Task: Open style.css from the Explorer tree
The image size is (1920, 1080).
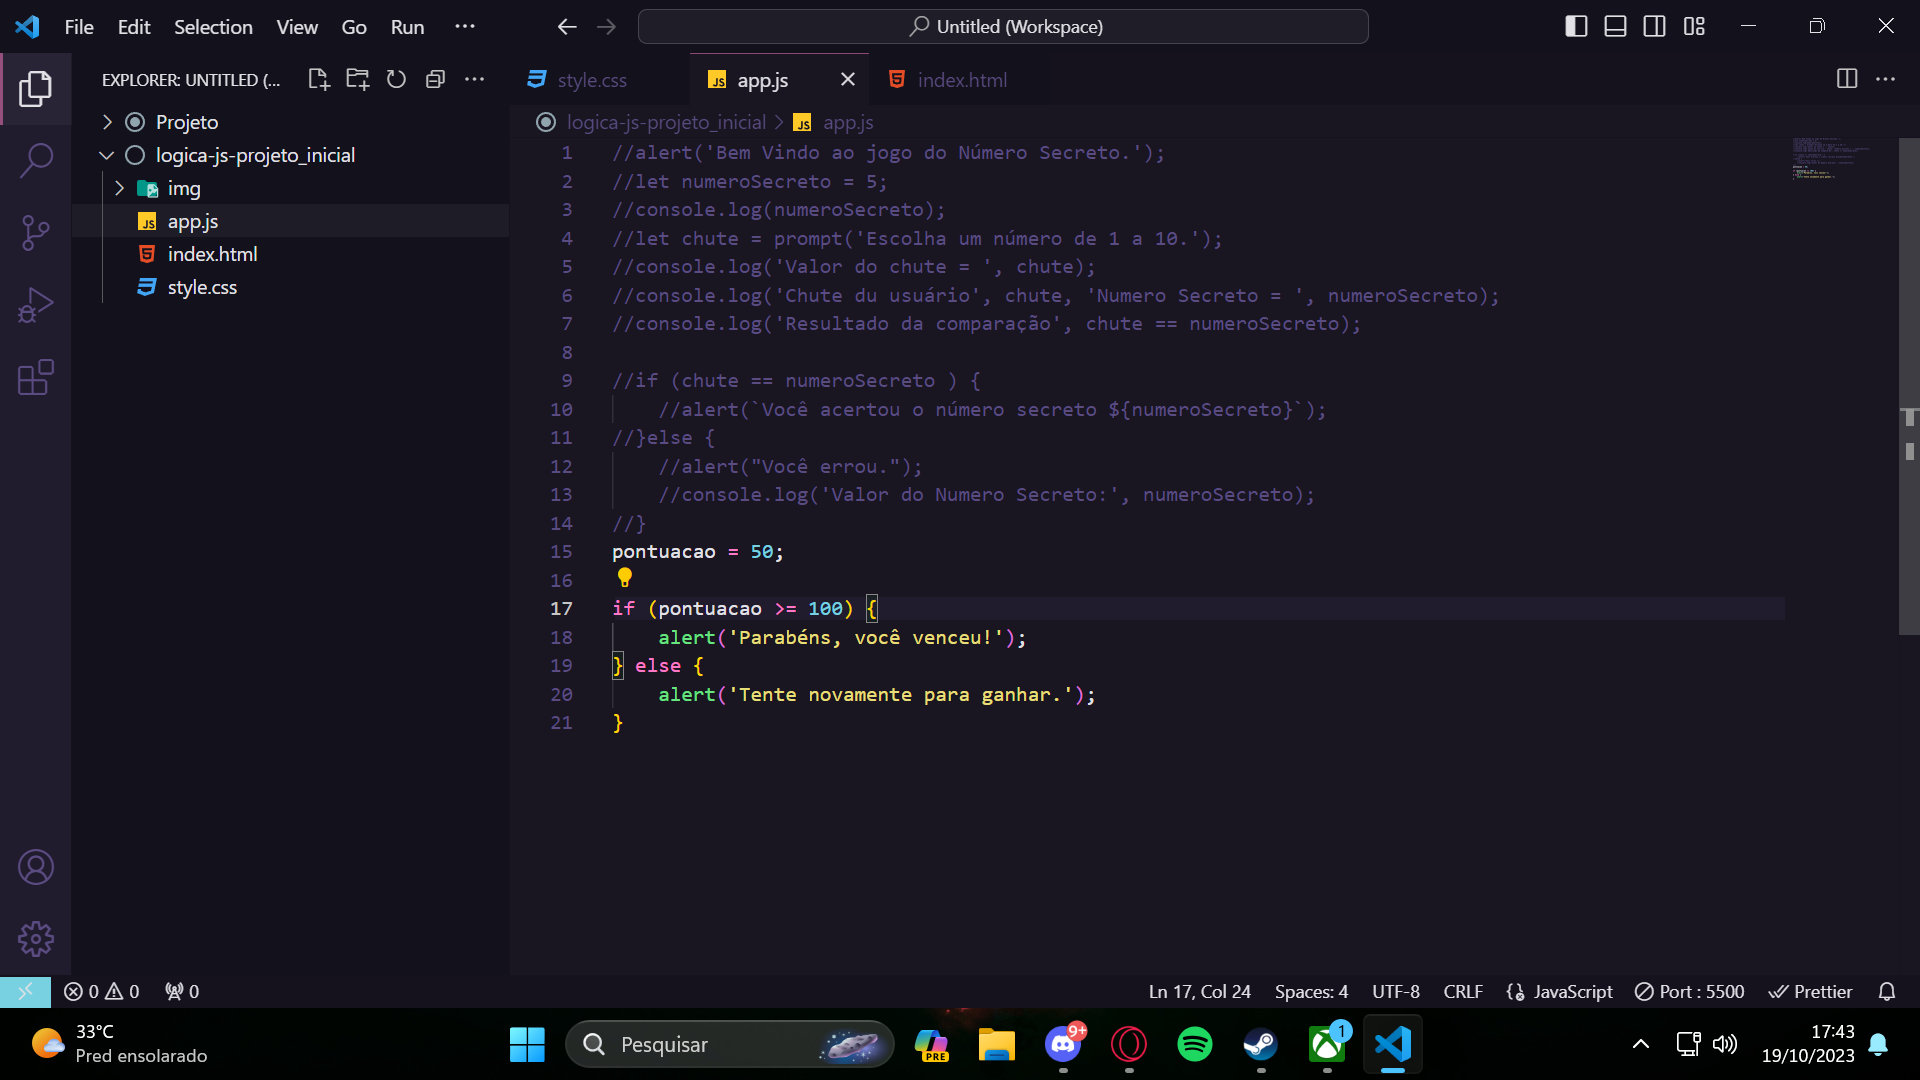Action: point(290,287)
